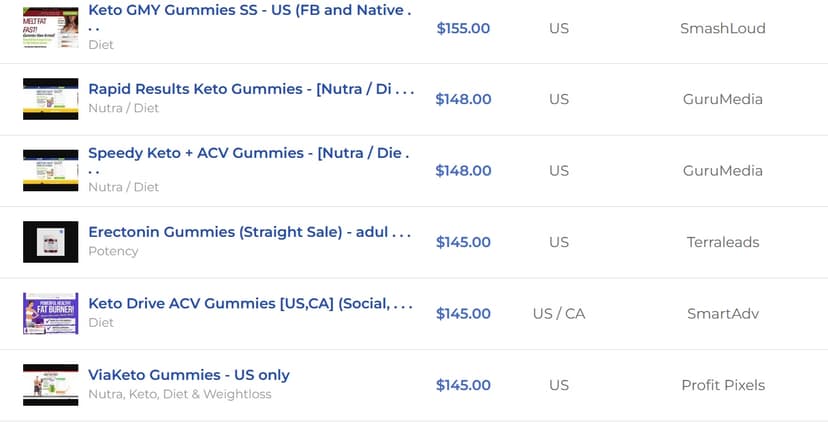Select the SmashLoud network name

tap(722, 28)
